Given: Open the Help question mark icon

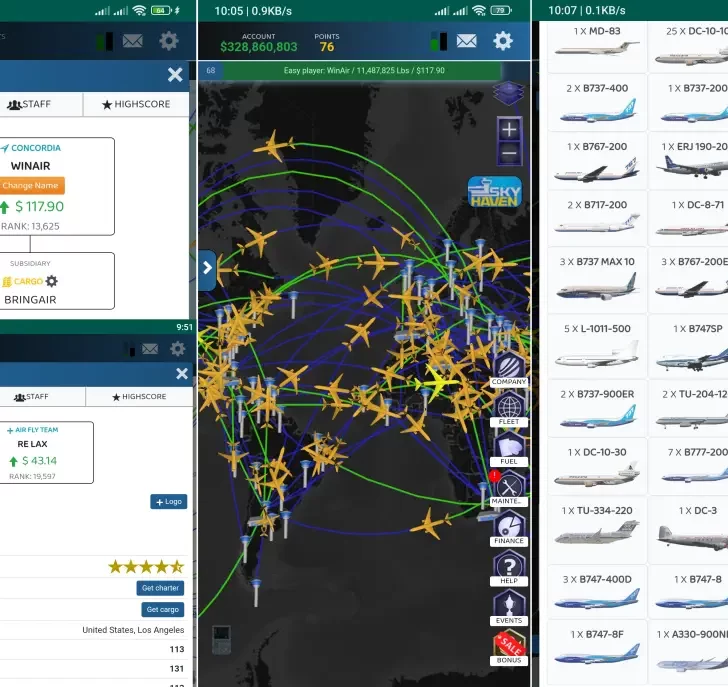Looking at the screenshot, I should click(x=509, y=567).
